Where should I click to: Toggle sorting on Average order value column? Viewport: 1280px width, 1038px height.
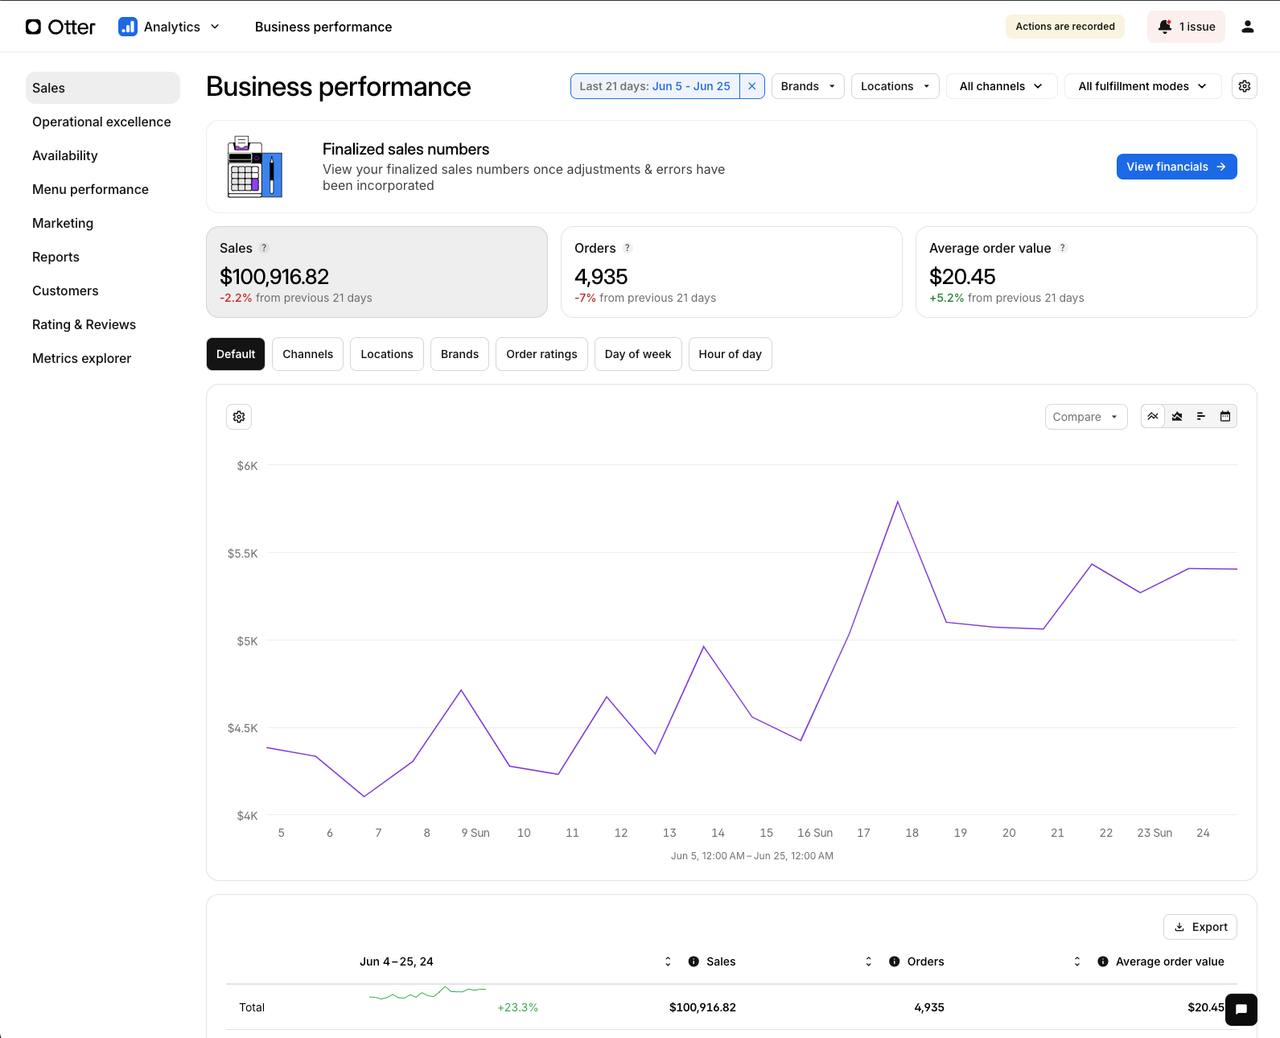click(x=1077, y=961)
